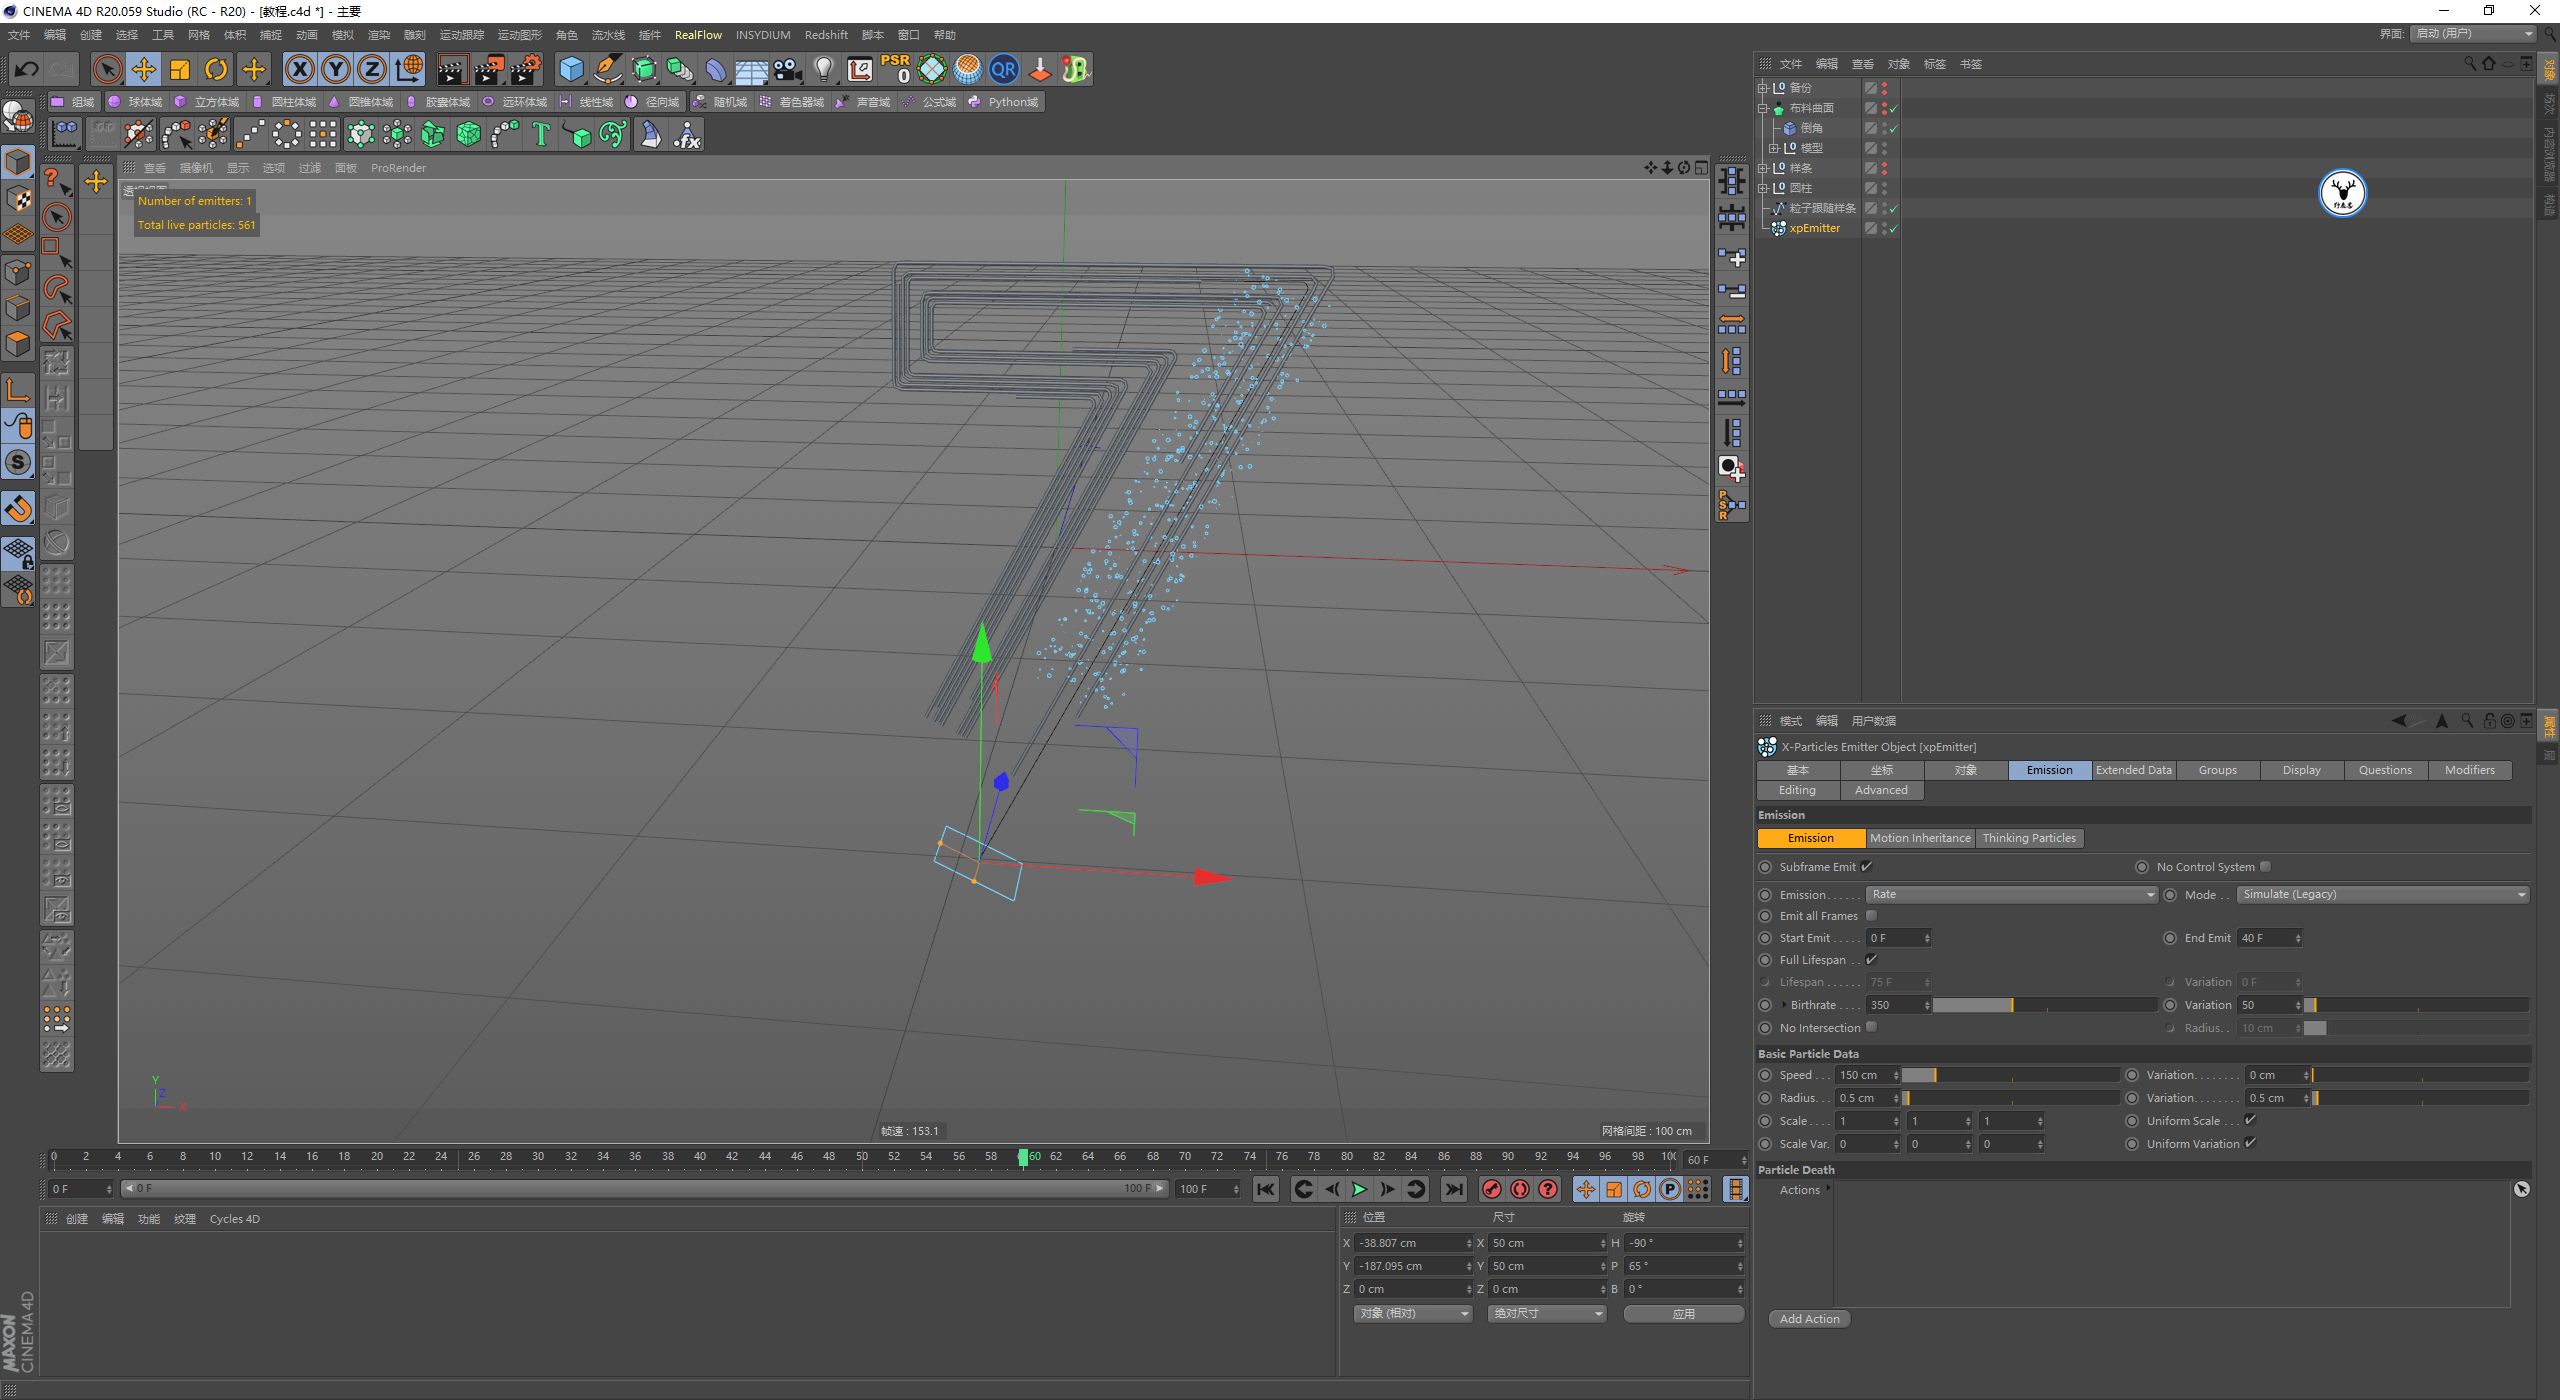Switch to the Extended Data tab
The height and width of the screenshot is (1400, 2560).
click(2133, 770)
